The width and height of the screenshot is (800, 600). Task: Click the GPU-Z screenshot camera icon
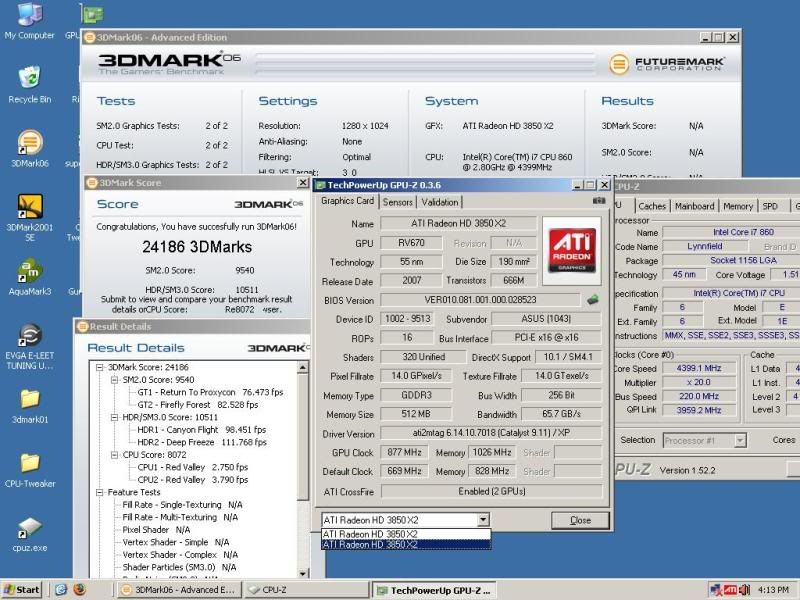[598, 201]
